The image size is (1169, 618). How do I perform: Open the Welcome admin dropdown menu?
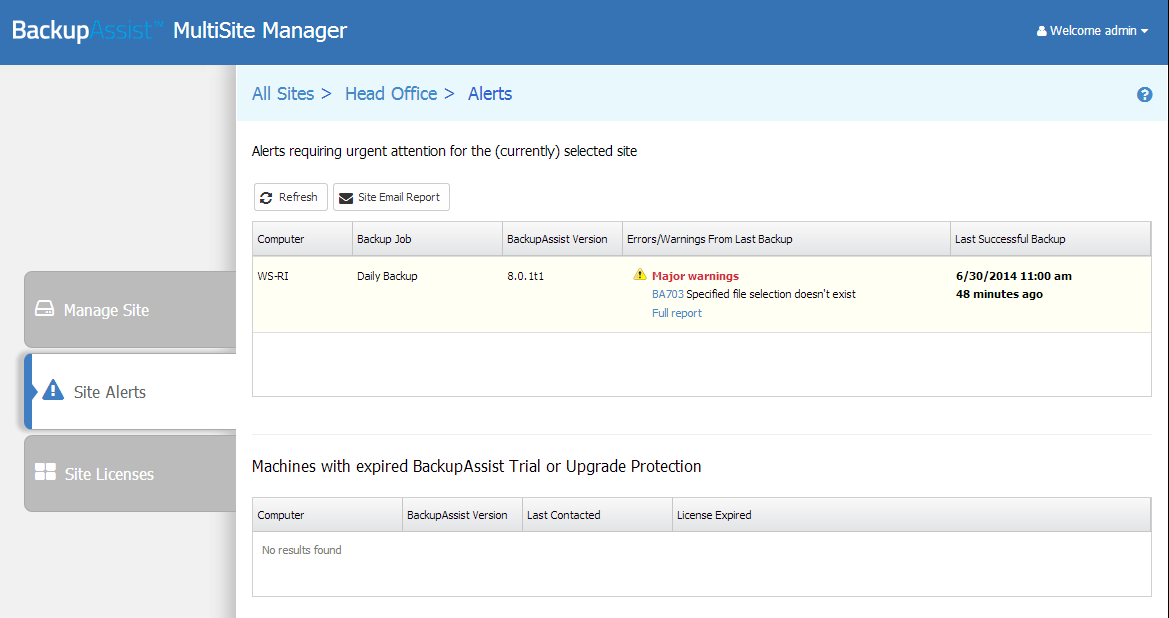click(1092, 31)
